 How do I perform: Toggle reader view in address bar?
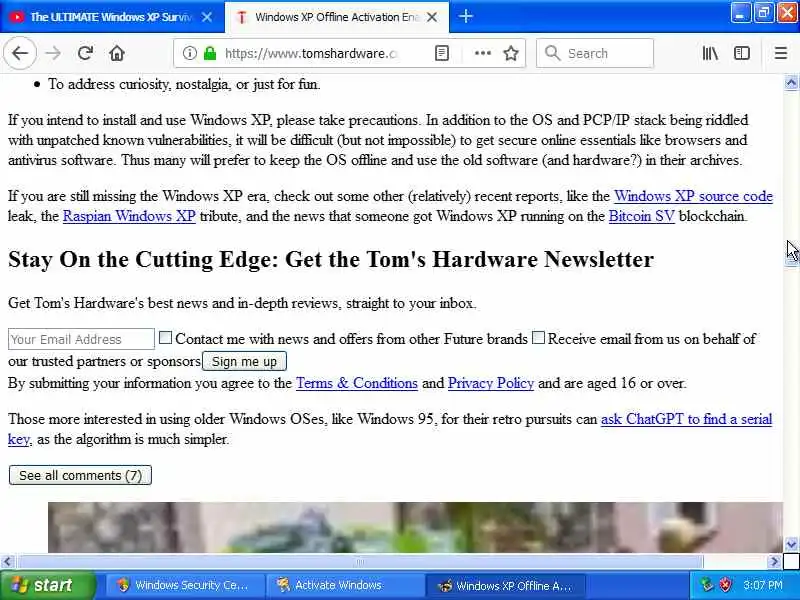coord(442,53)
